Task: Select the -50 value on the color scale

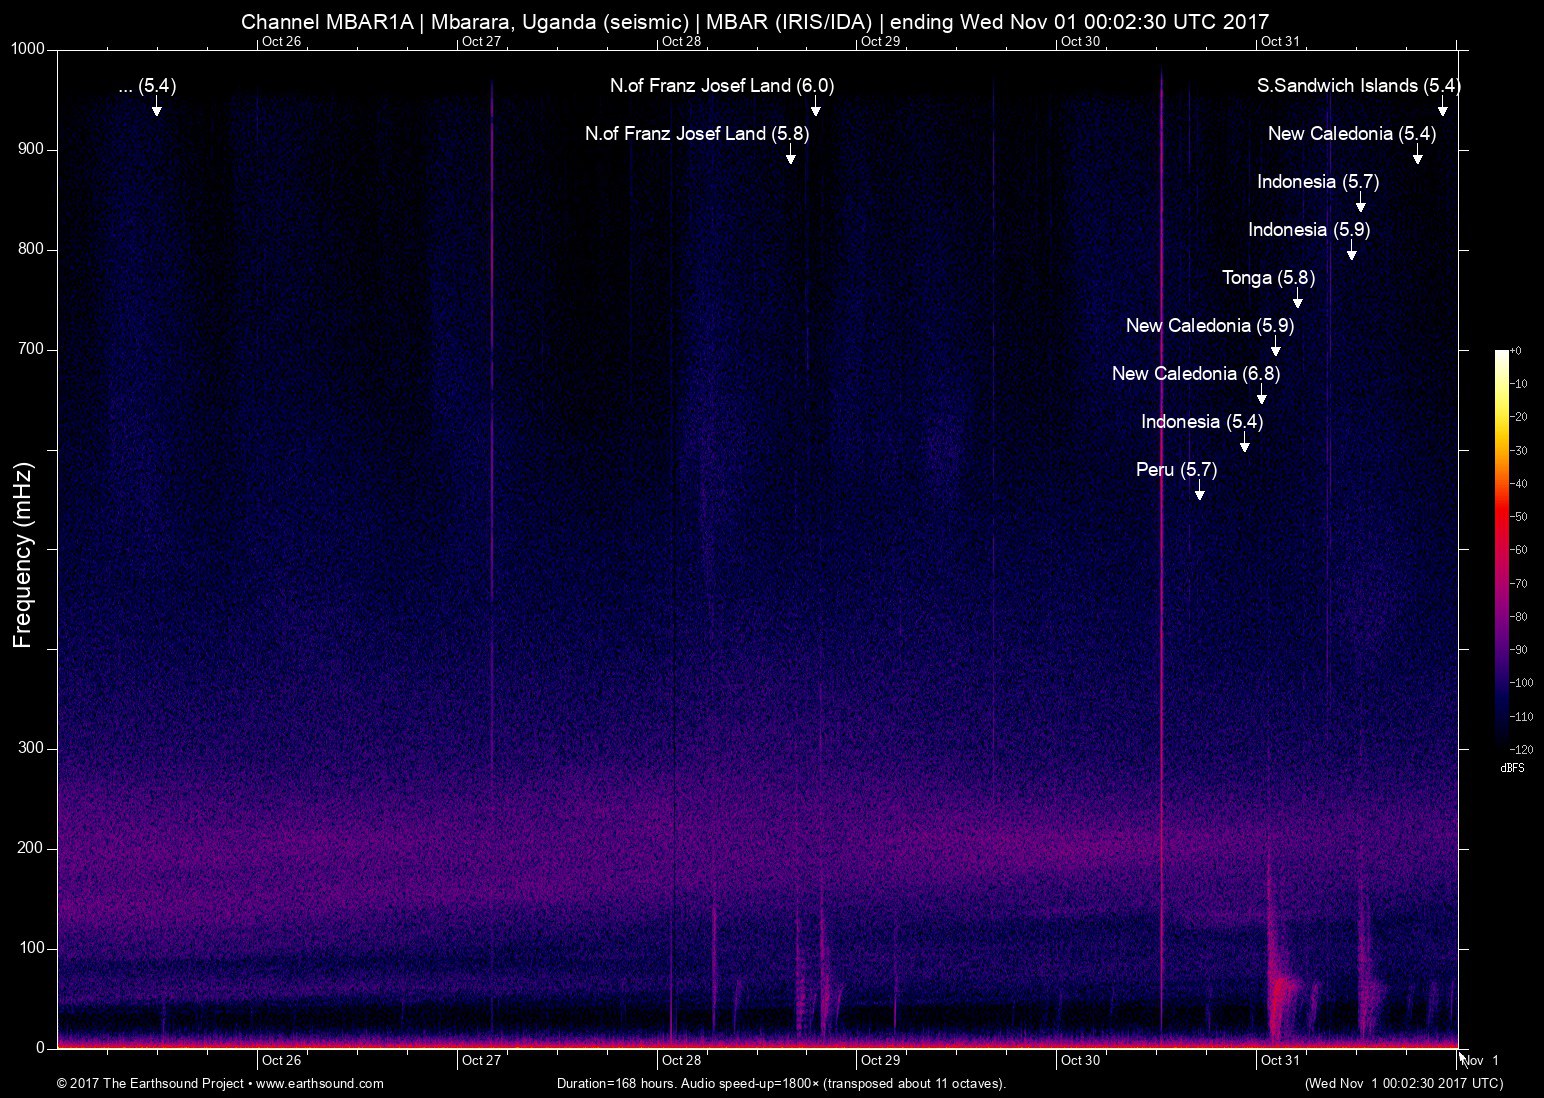Action: (x=1518, y=517)
